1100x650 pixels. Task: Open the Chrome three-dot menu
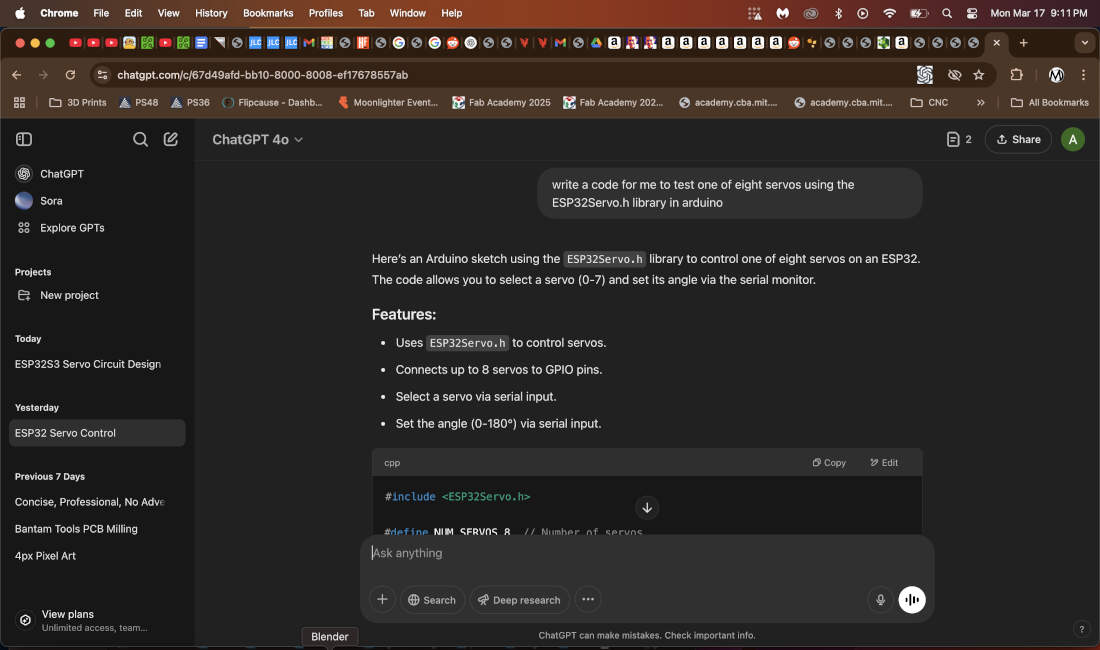(1083, 75)
